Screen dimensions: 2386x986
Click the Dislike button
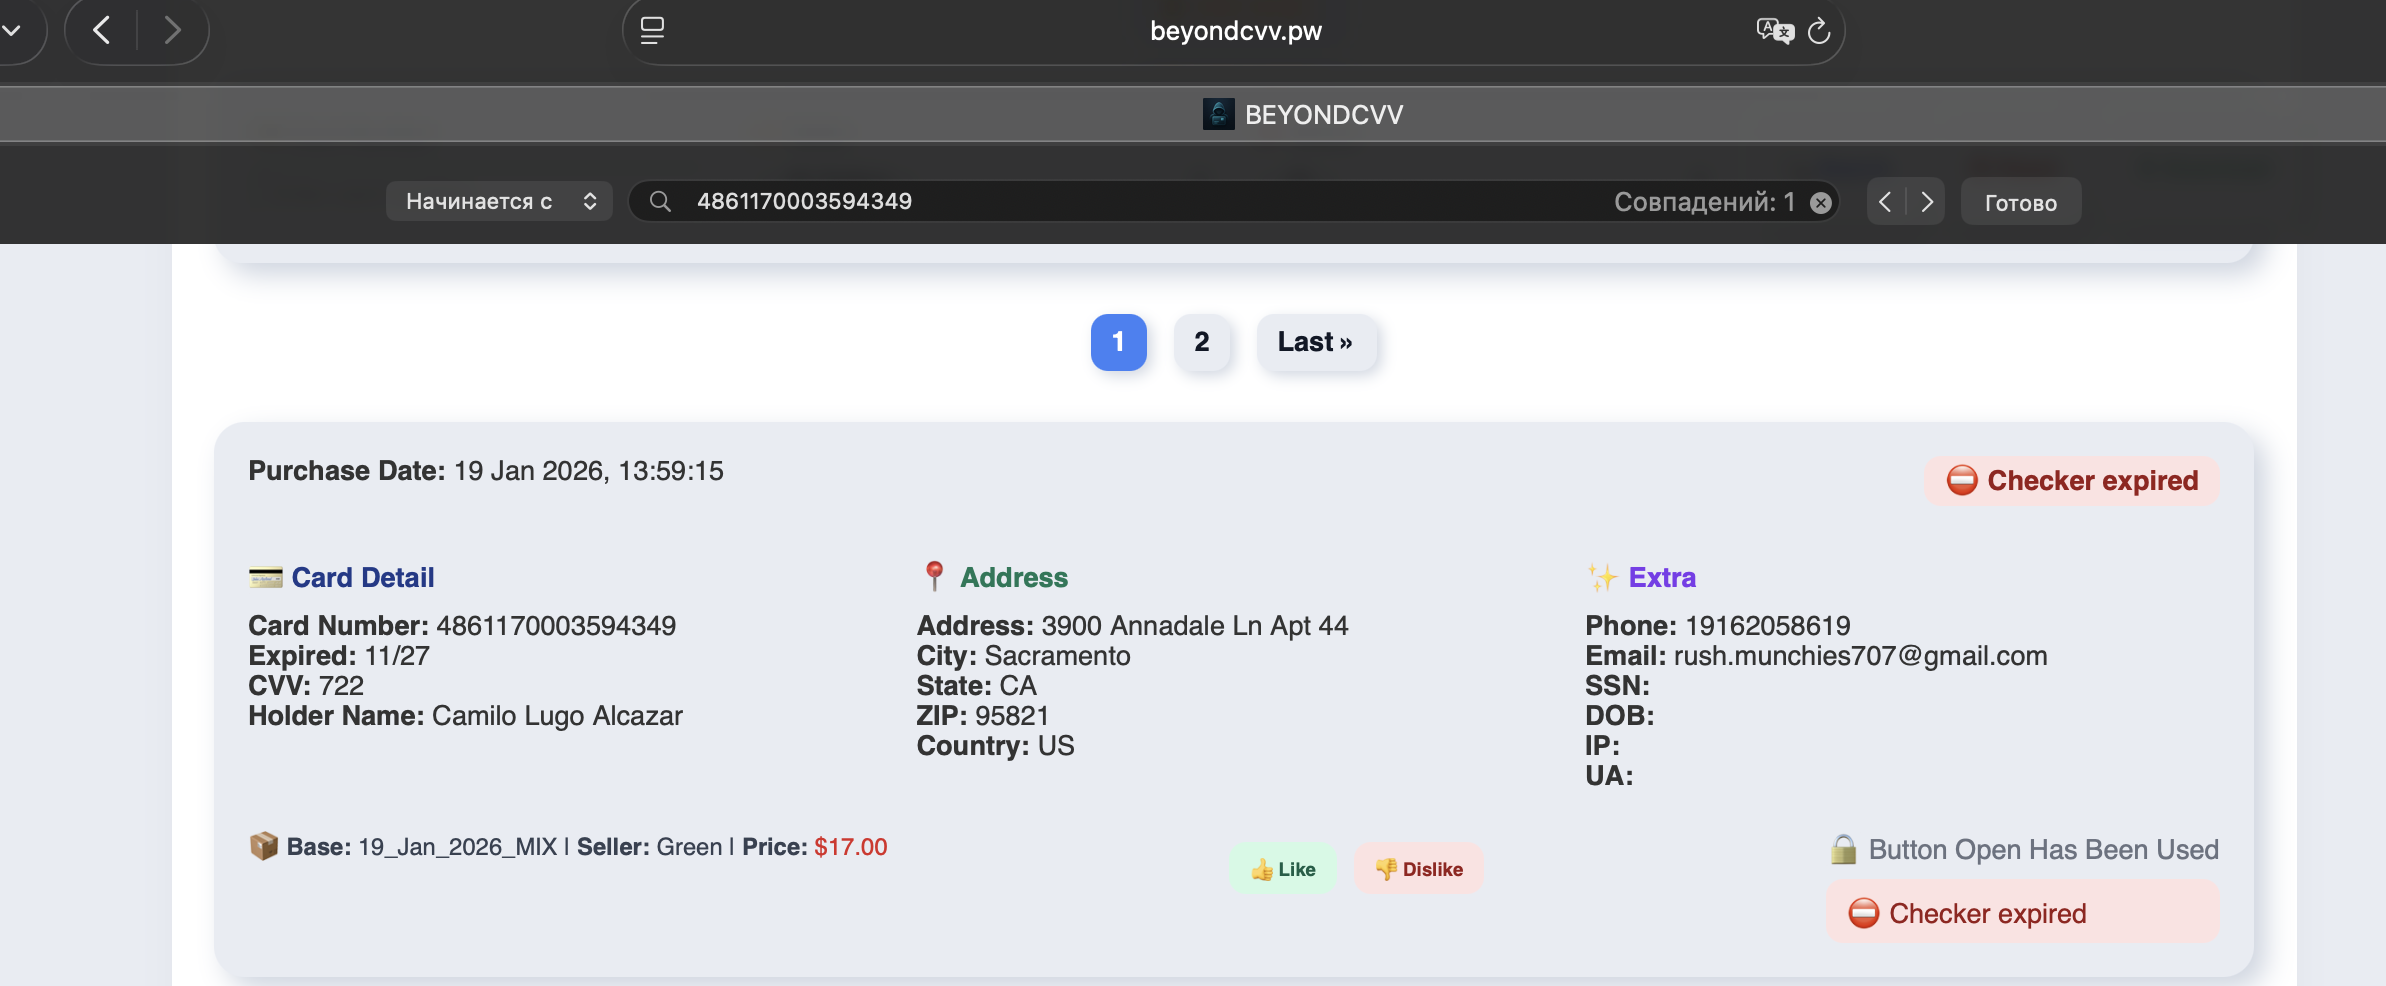(x=1418, y=869)
